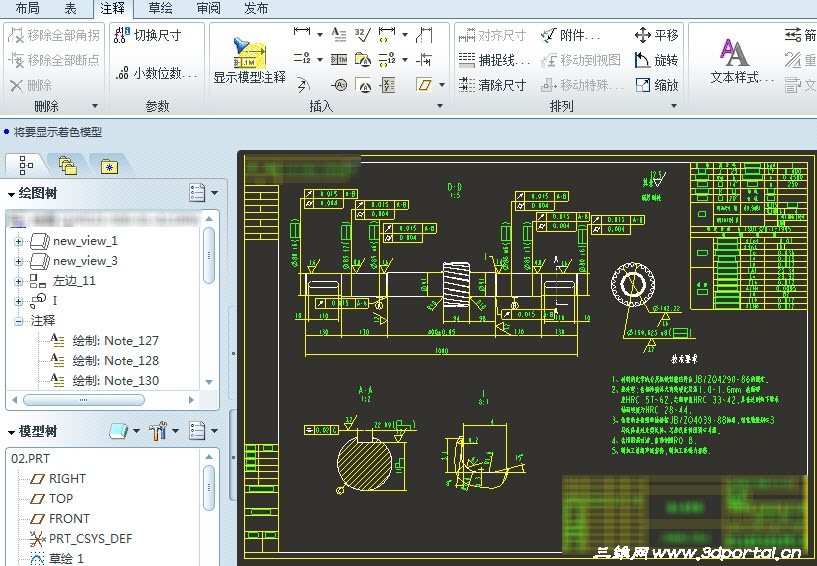Viewport: 817px width, 566px height.
Task: Select the balloon note icon
Action: [339, 84]
